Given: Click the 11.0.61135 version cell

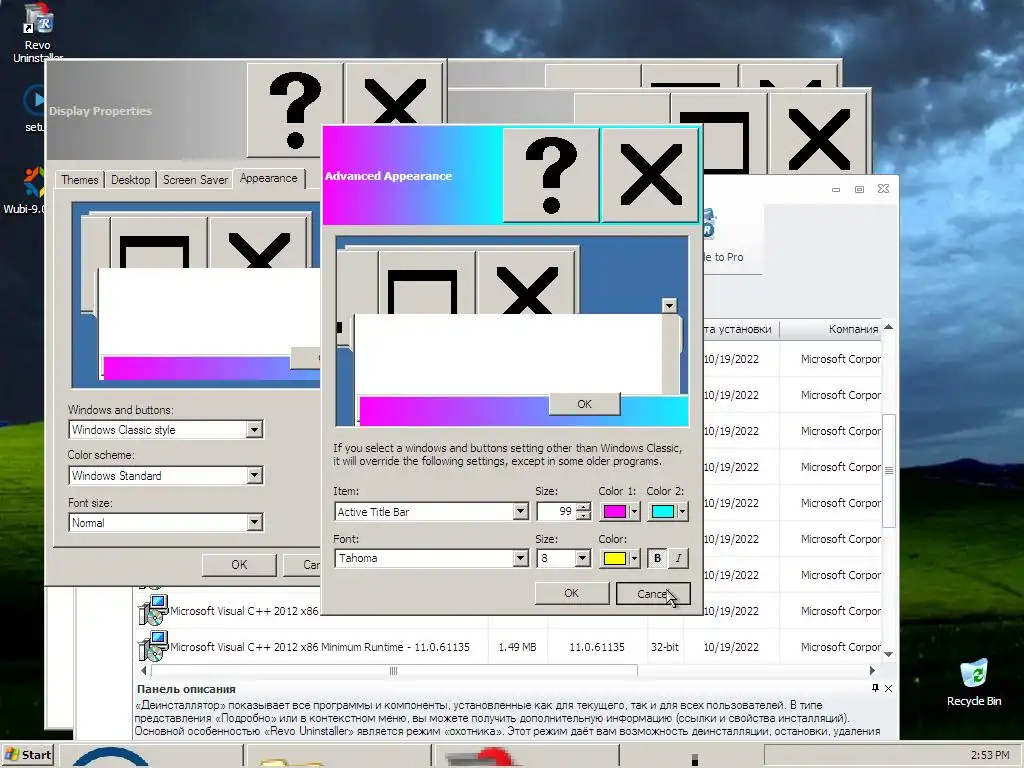Looking at the screenshot, I should coord(597,647).
